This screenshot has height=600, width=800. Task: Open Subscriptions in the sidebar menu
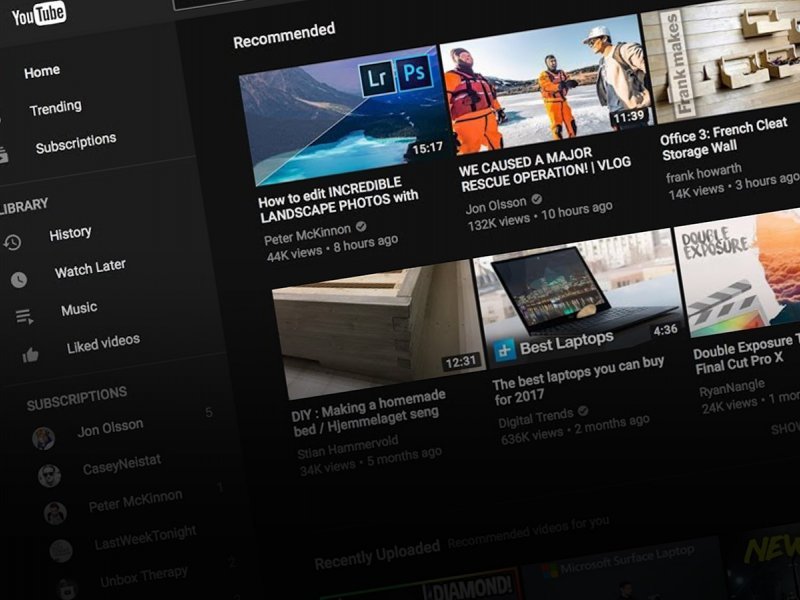click(x=76, y=143)
